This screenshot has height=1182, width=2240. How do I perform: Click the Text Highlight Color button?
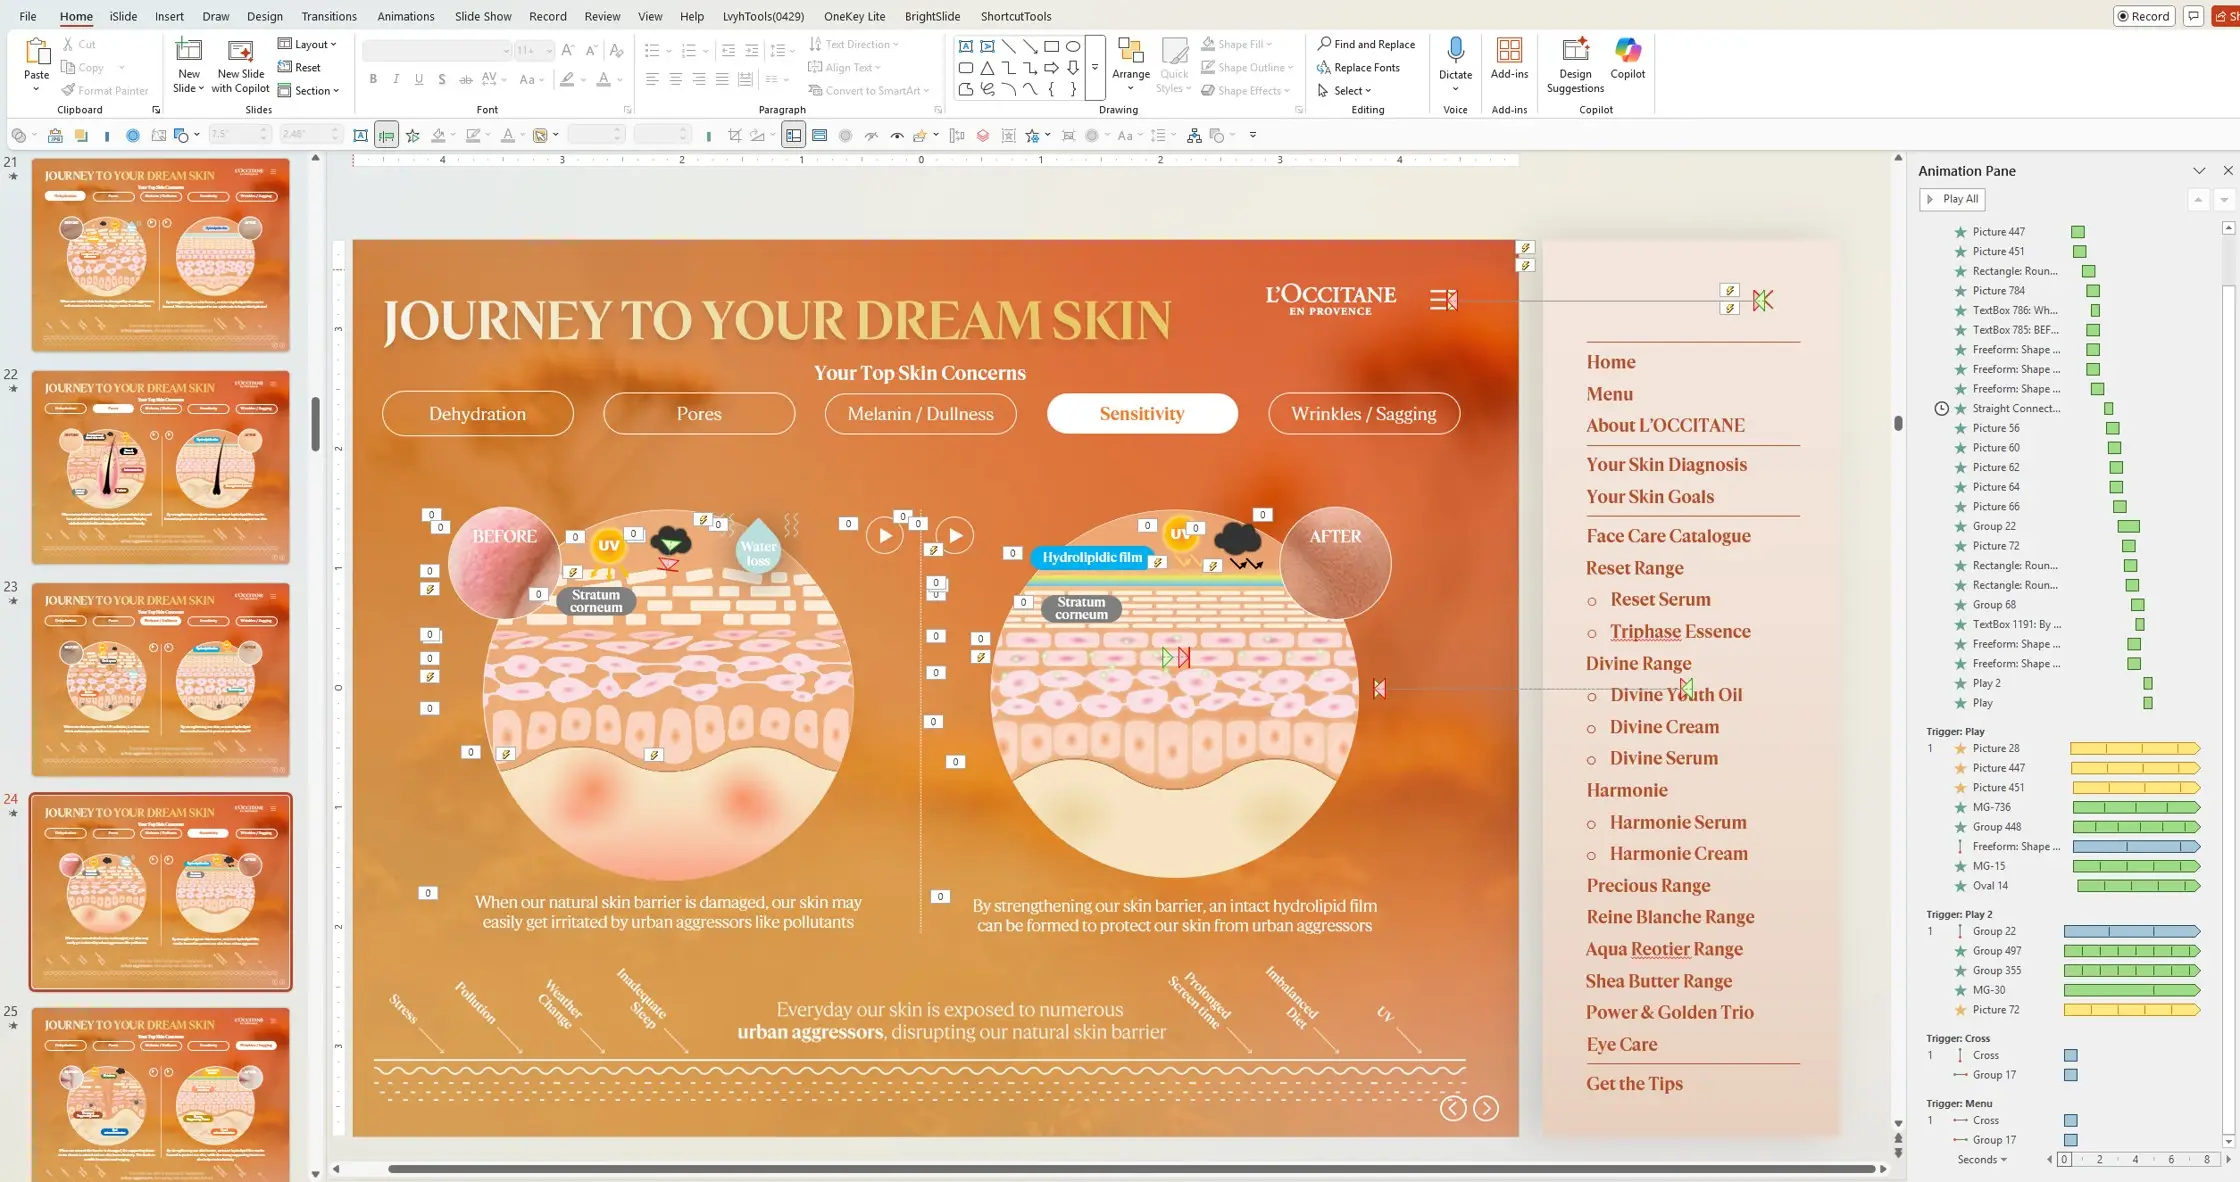[567, 79]
